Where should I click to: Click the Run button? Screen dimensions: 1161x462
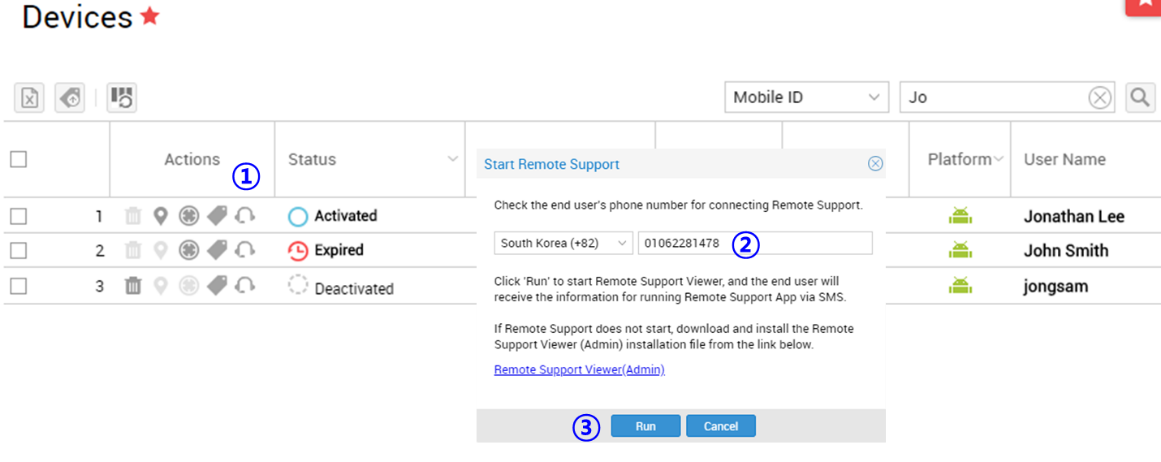[646, 426]
